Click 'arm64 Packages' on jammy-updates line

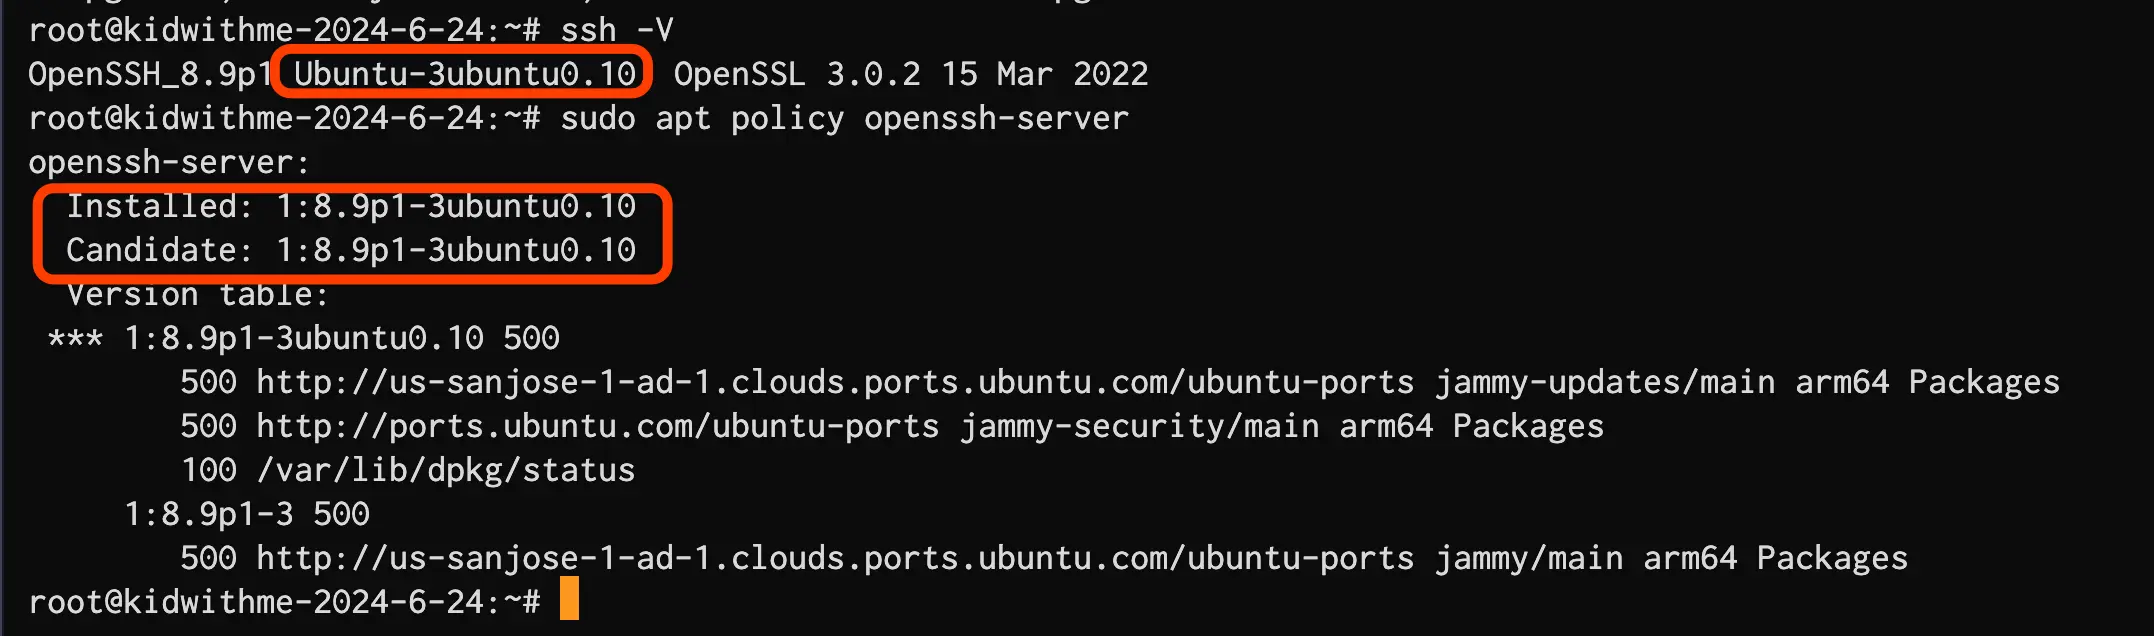coord(1928,382)
